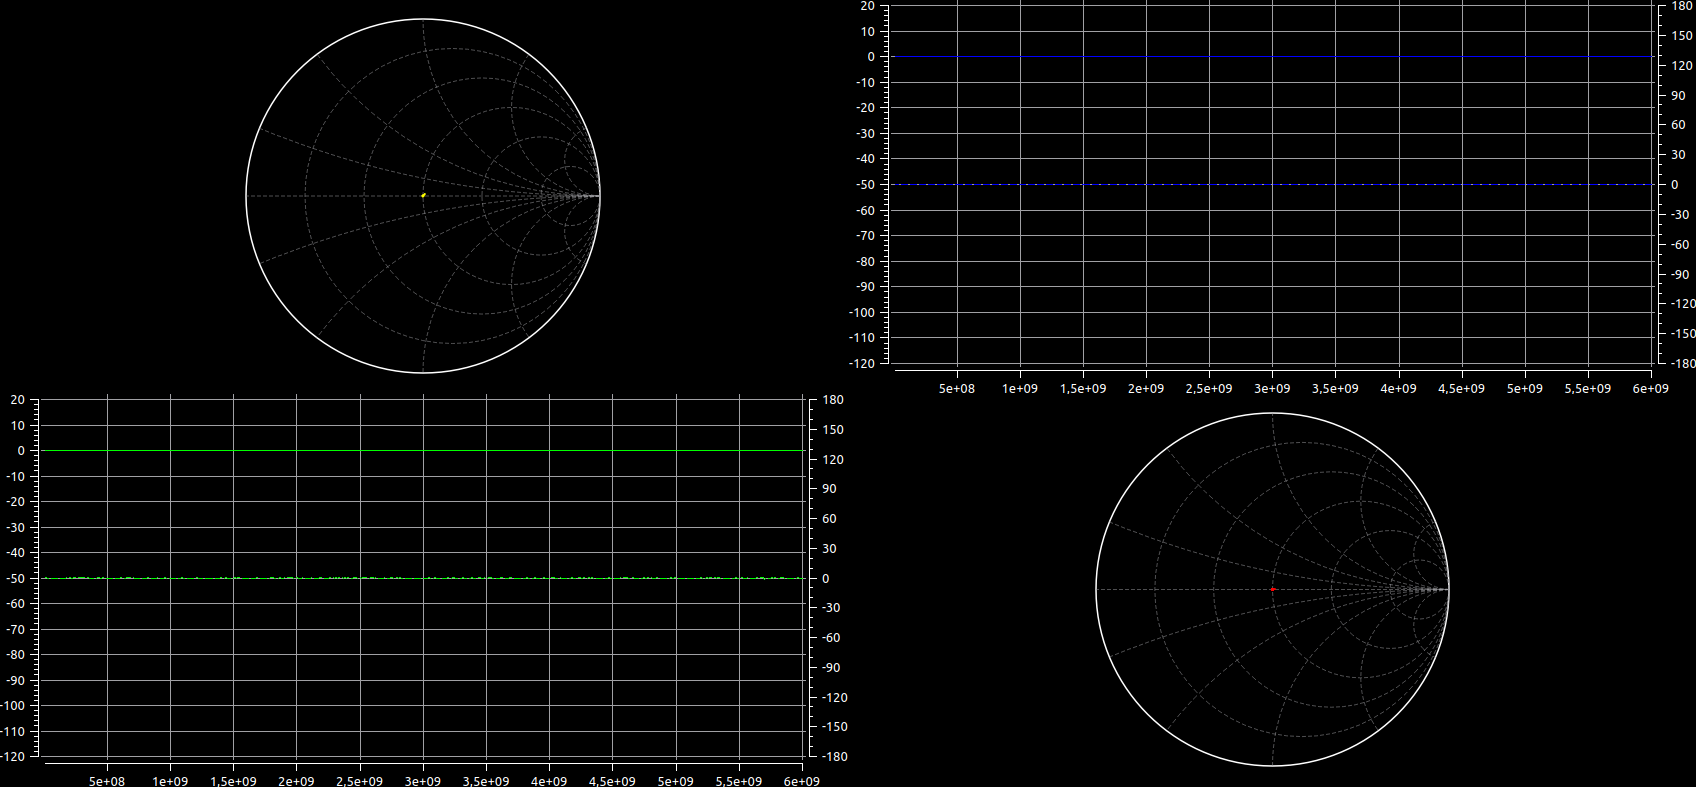Select the solid blue trace at 0 dB
The image size is (1696, 787).
click(1271, 57)
